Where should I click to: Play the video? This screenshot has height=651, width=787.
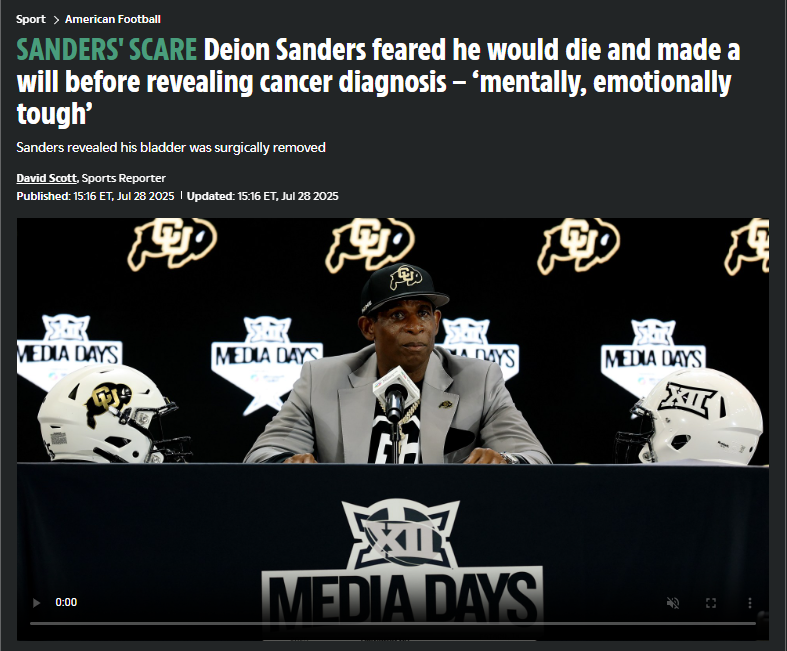point(36,602)
